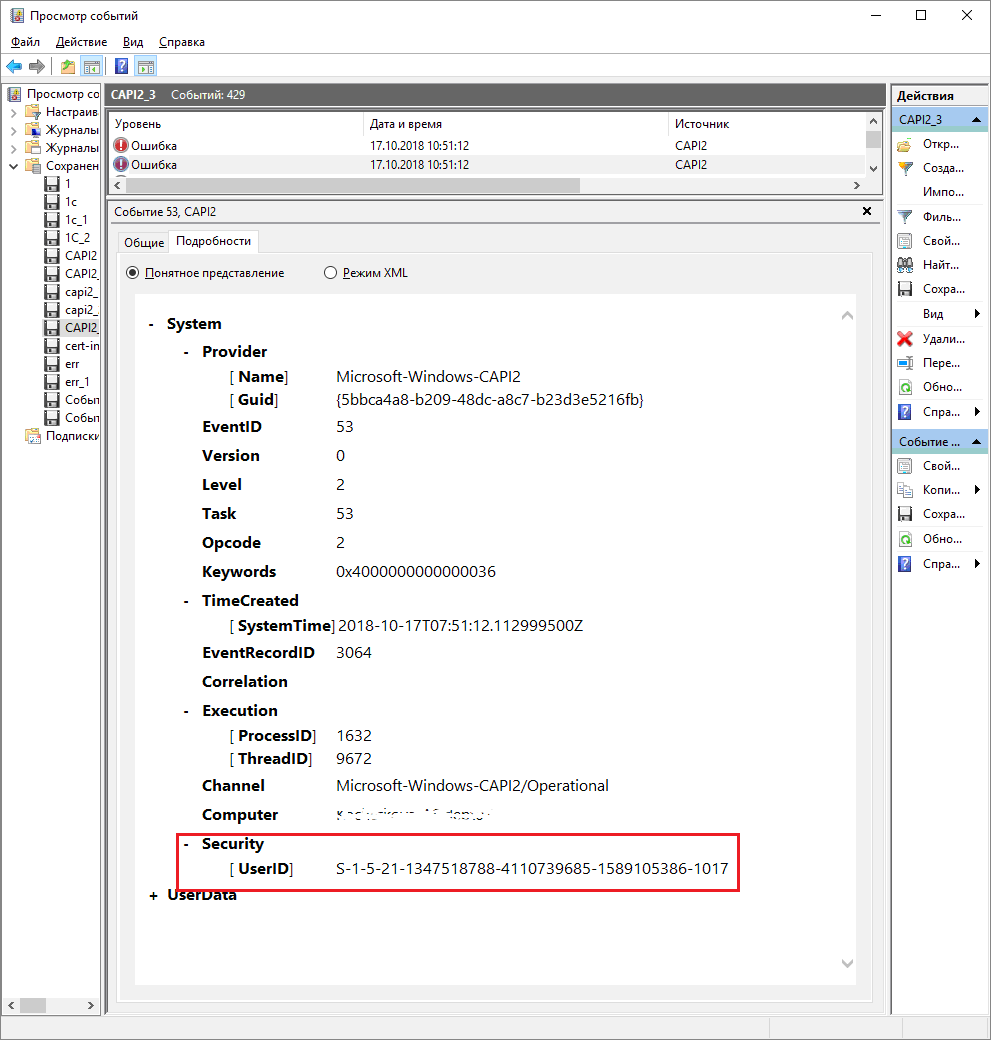Collapse the System node in details
Screen dimensions: 991x1040
pos(151,324)
